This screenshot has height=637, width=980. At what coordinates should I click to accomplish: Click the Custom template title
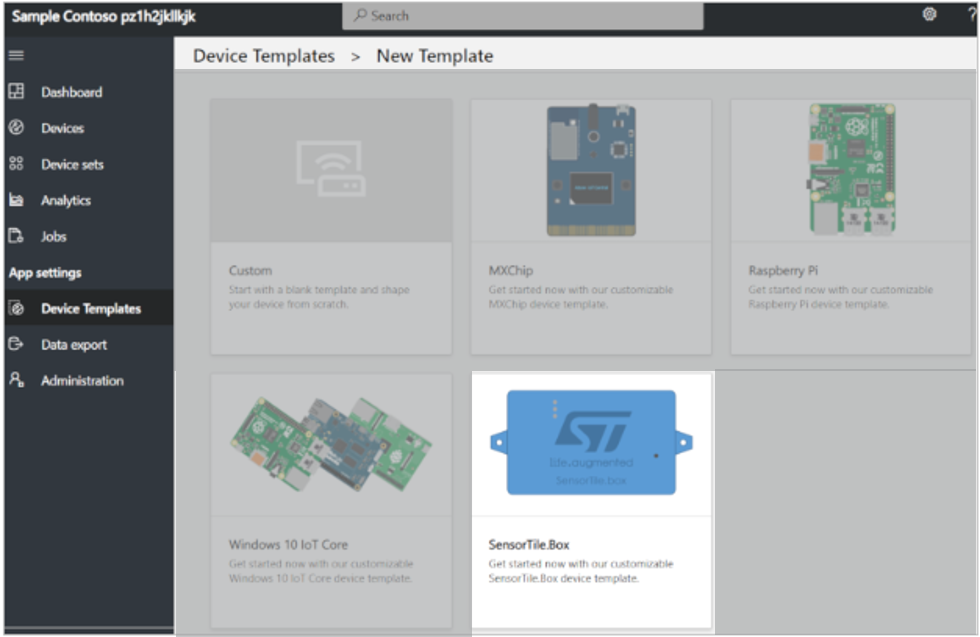(250, 271)
